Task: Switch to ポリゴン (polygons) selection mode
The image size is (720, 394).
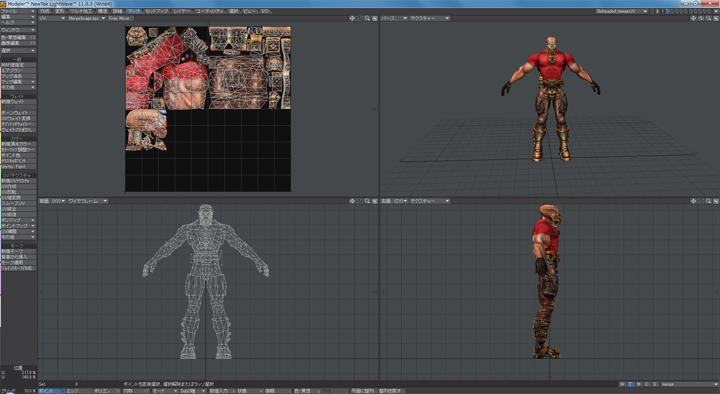Action: 107,391
